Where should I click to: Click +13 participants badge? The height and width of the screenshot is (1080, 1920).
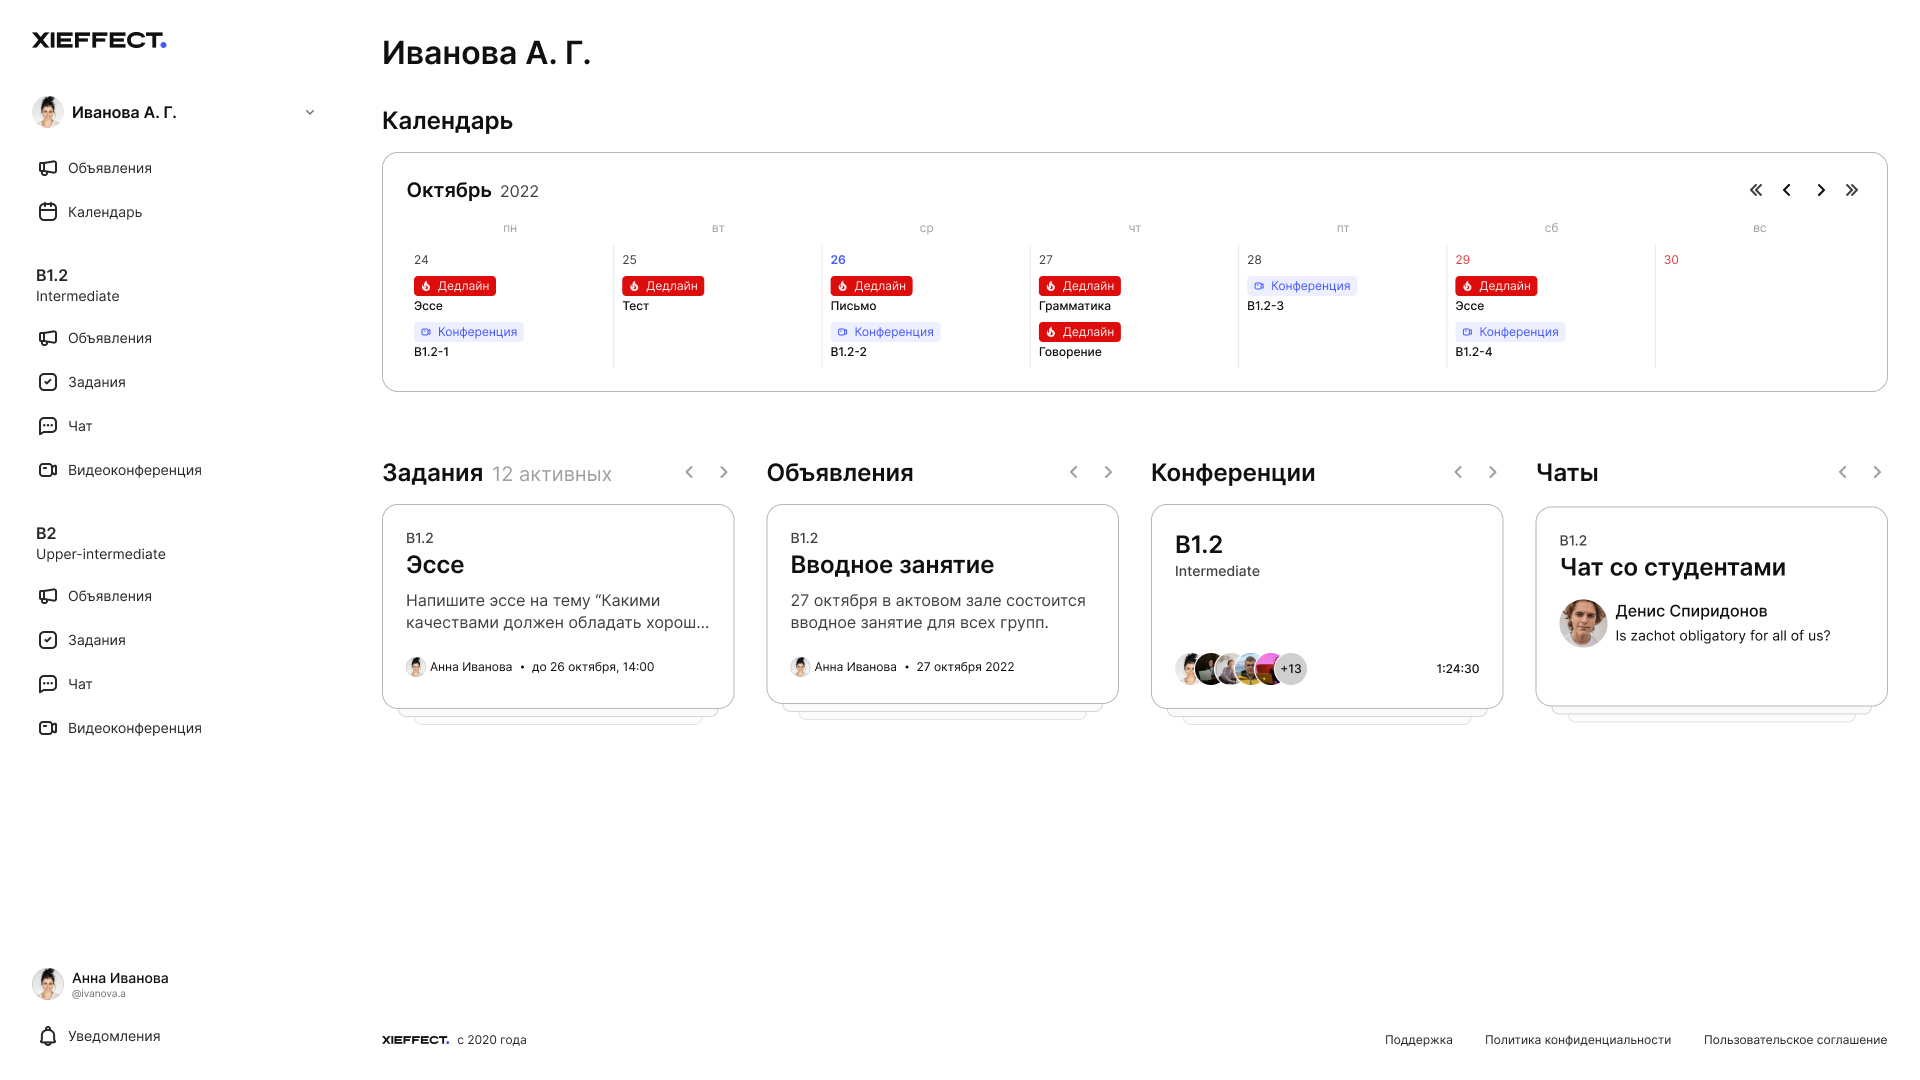(x=1291, y=669)
